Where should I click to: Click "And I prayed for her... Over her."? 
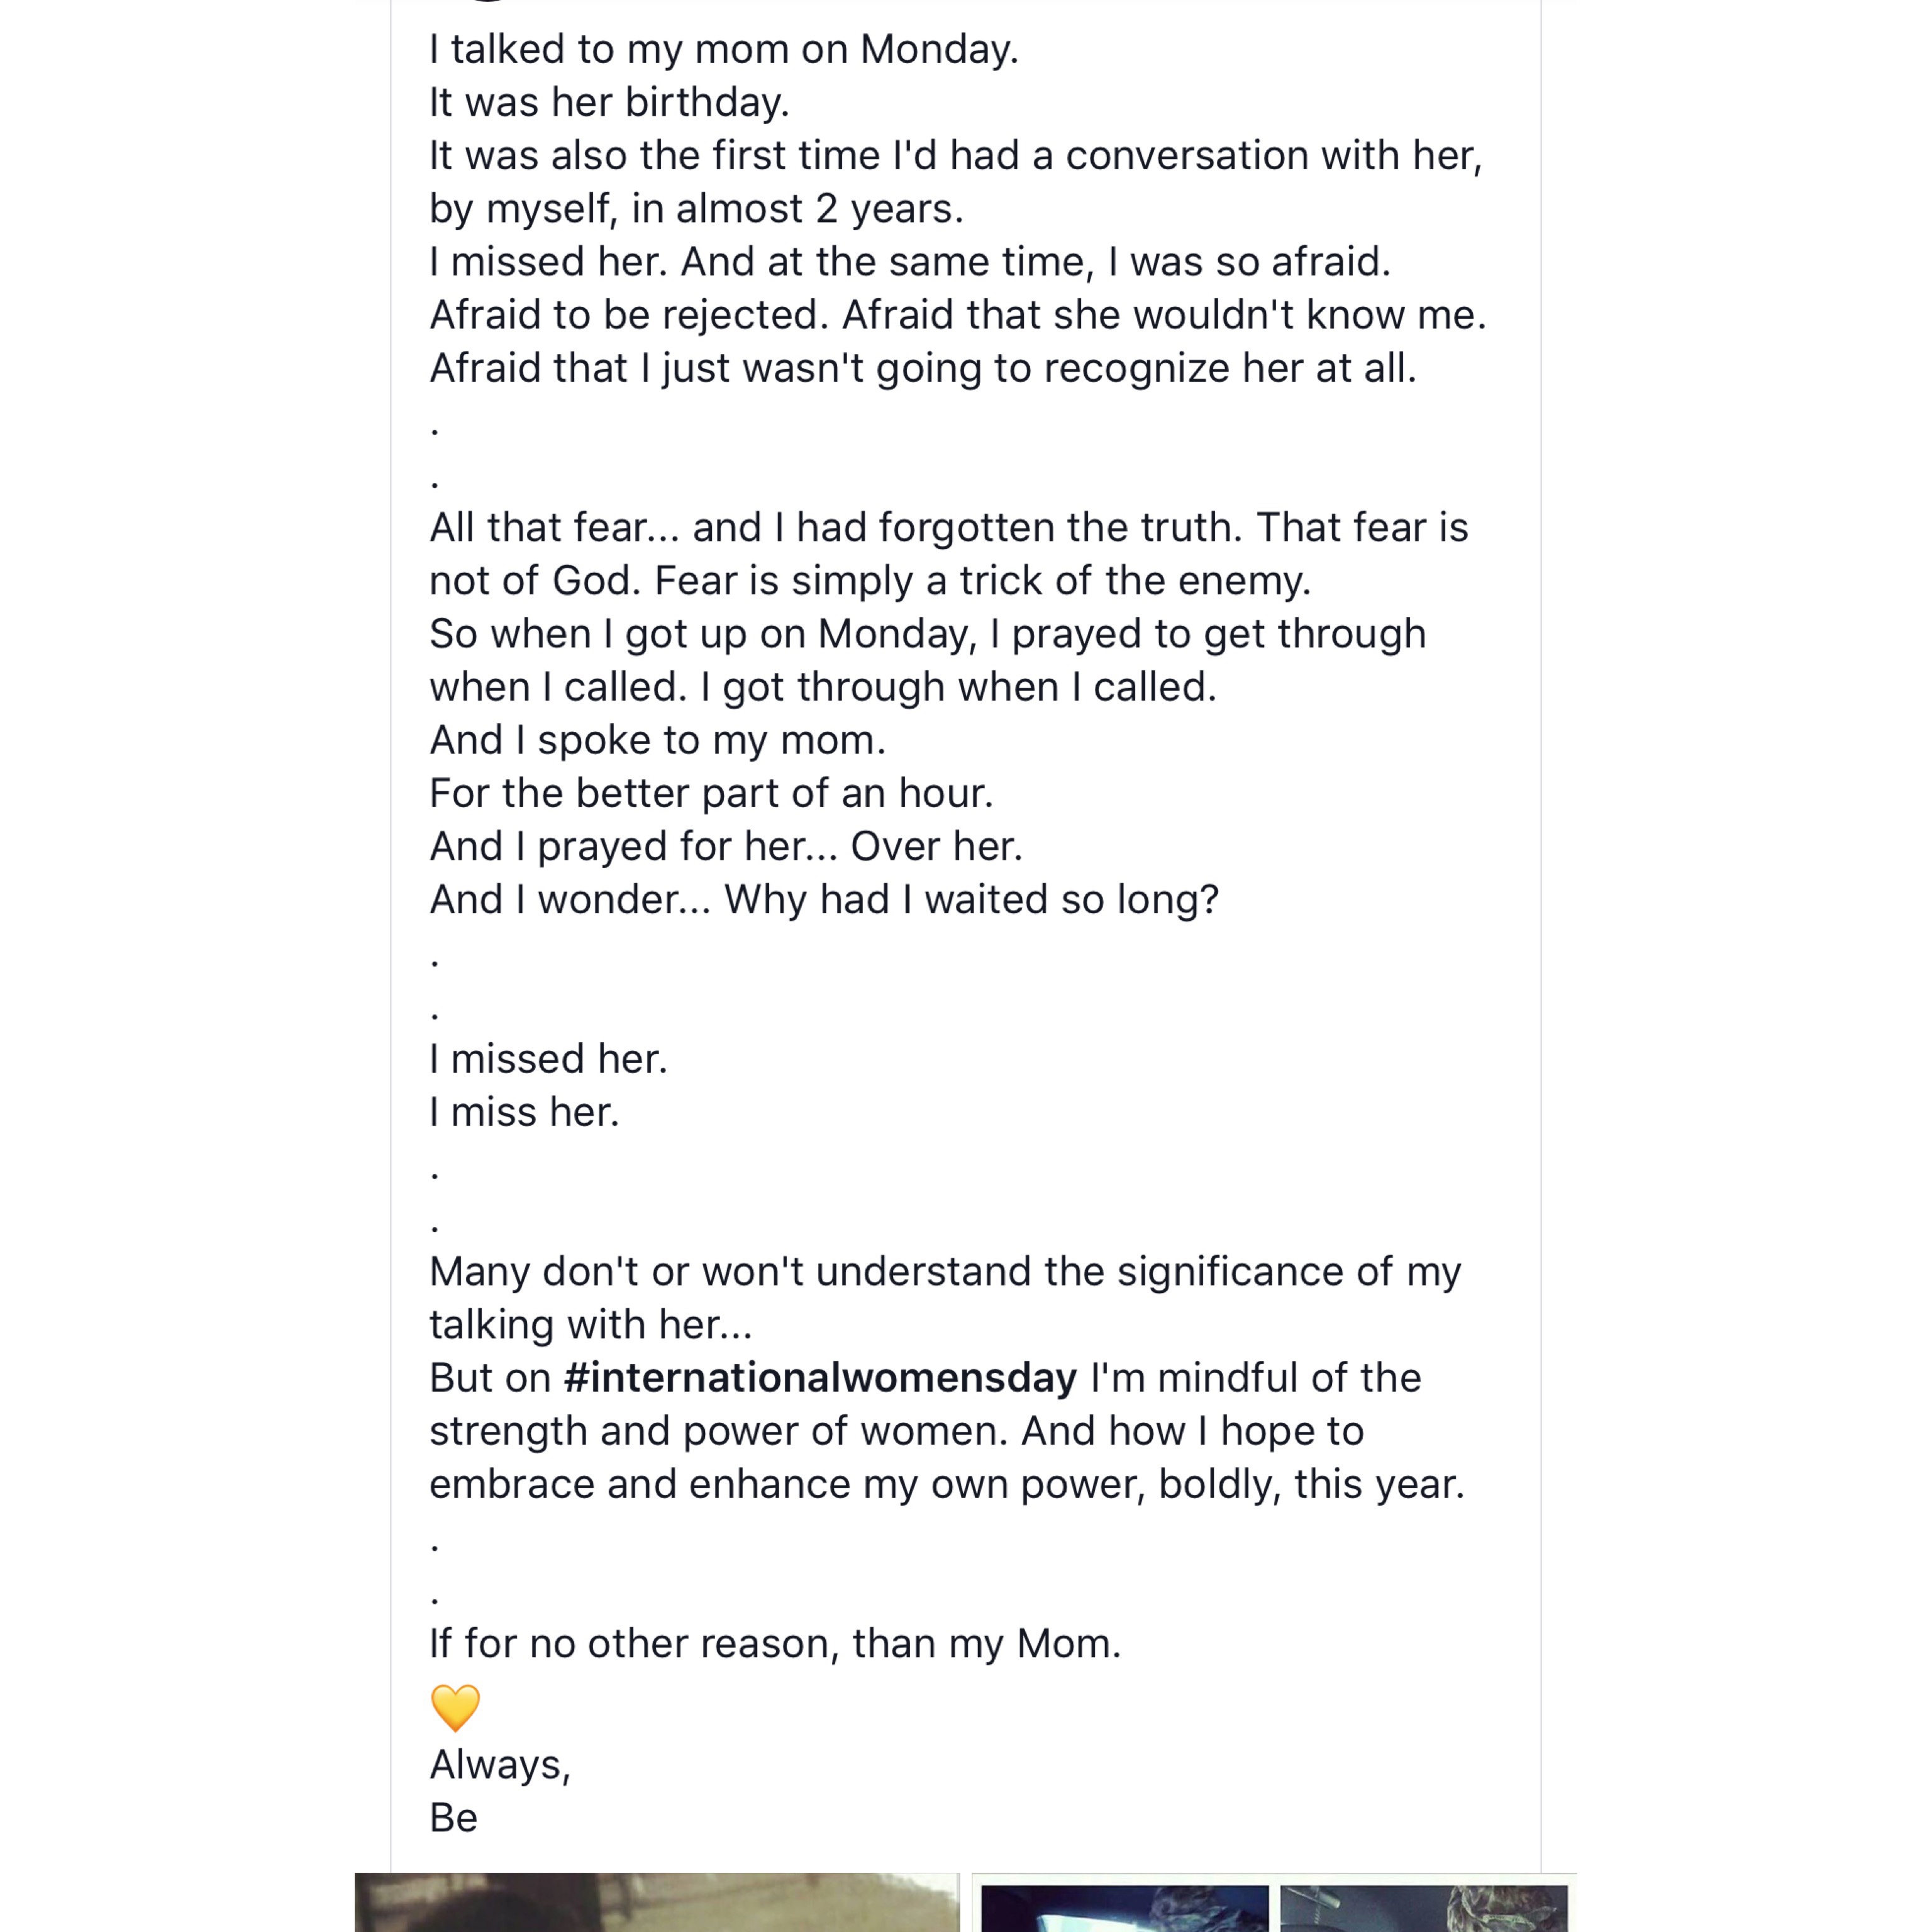click(726, 846)
